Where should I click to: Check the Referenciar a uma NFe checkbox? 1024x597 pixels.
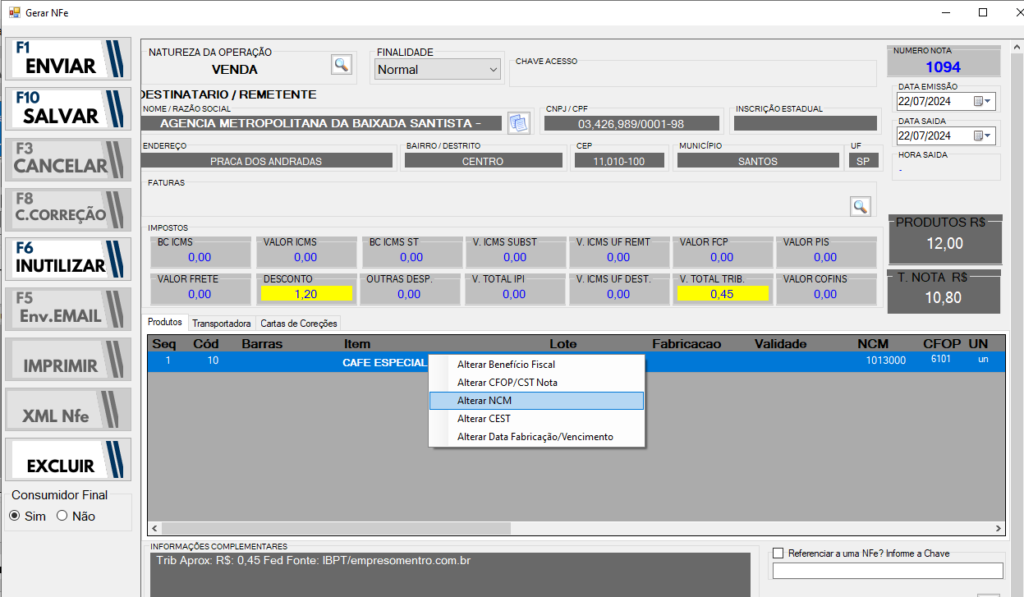pyautogui.click(x=779, y=553)
